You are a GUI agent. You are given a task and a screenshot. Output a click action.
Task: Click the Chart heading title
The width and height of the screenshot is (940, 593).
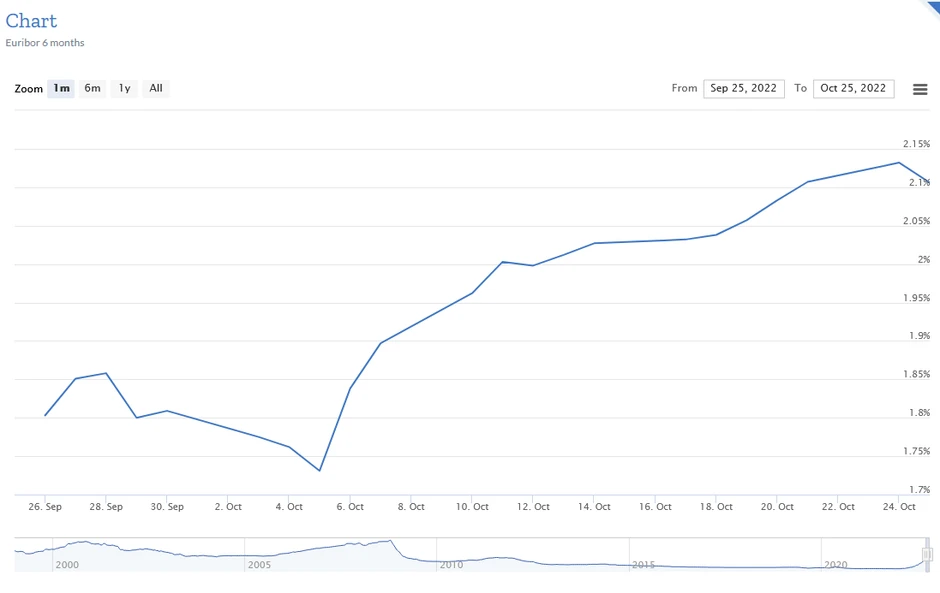[x=31, y=21]
